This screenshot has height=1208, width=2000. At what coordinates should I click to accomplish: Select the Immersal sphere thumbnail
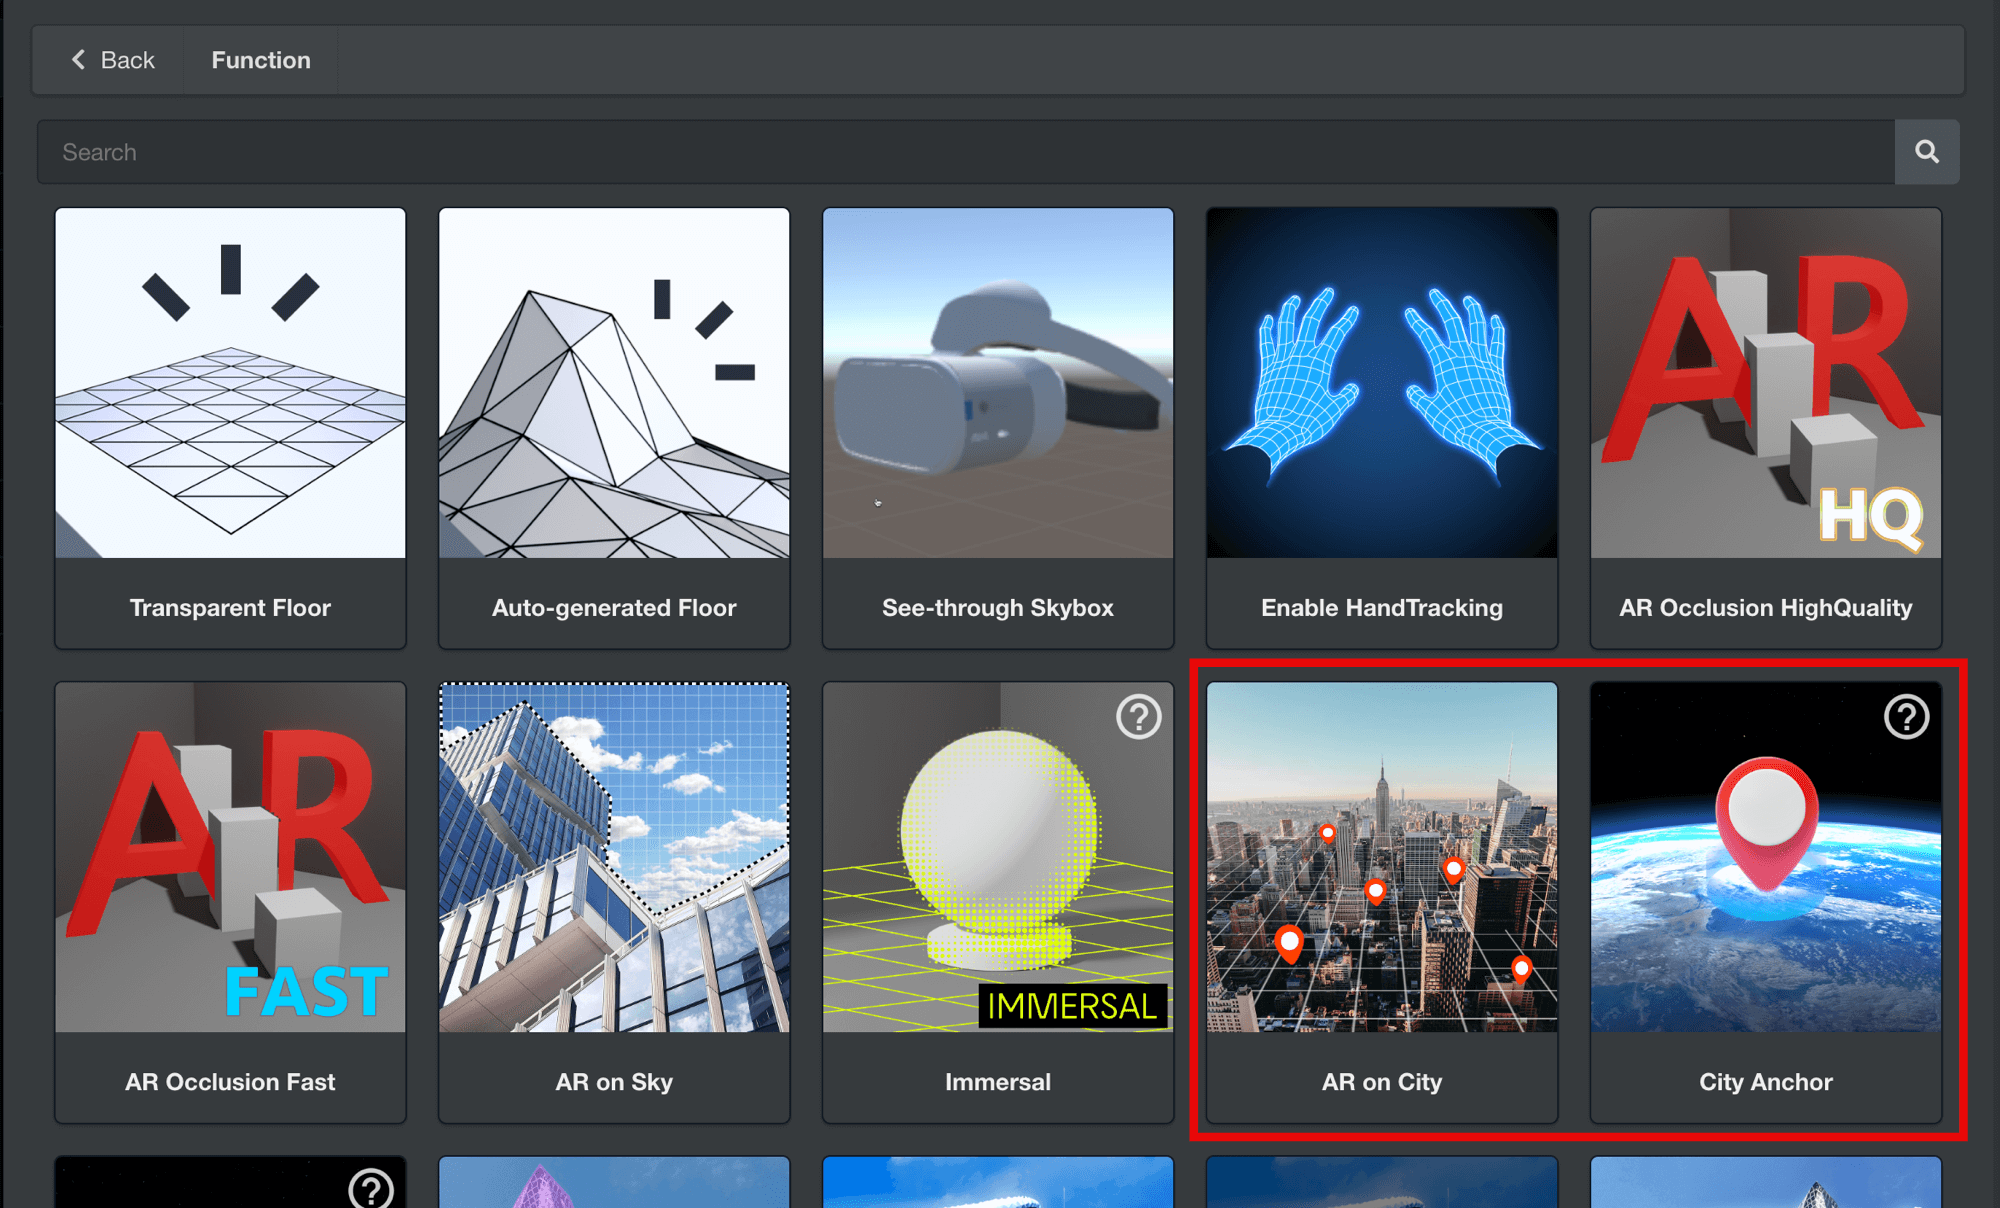coord(998,857)
